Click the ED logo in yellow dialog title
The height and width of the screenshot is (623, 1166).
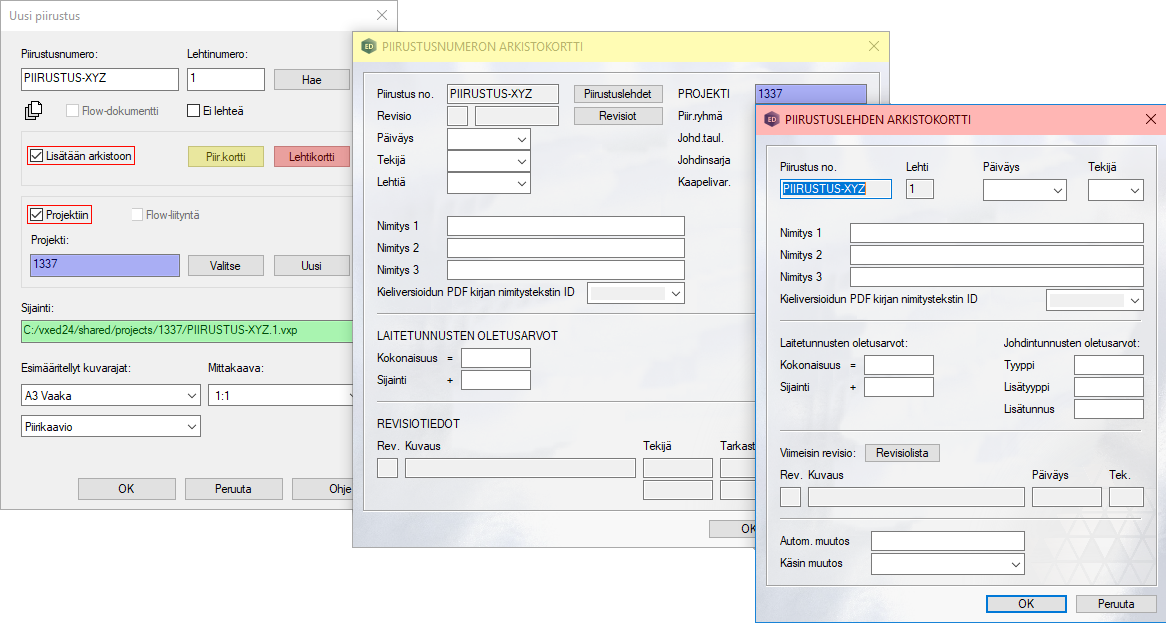[x=368, y=46]
